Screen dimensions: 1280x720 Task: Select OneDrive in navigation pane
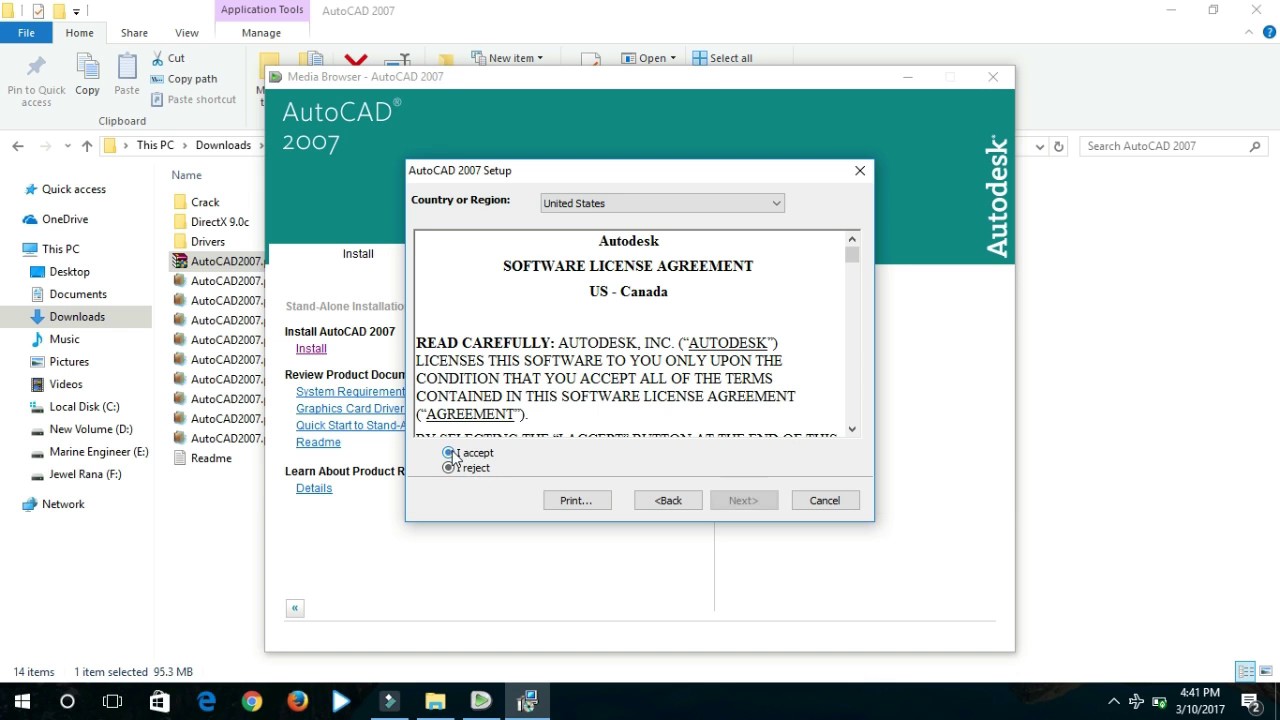(x=65, y=219)
